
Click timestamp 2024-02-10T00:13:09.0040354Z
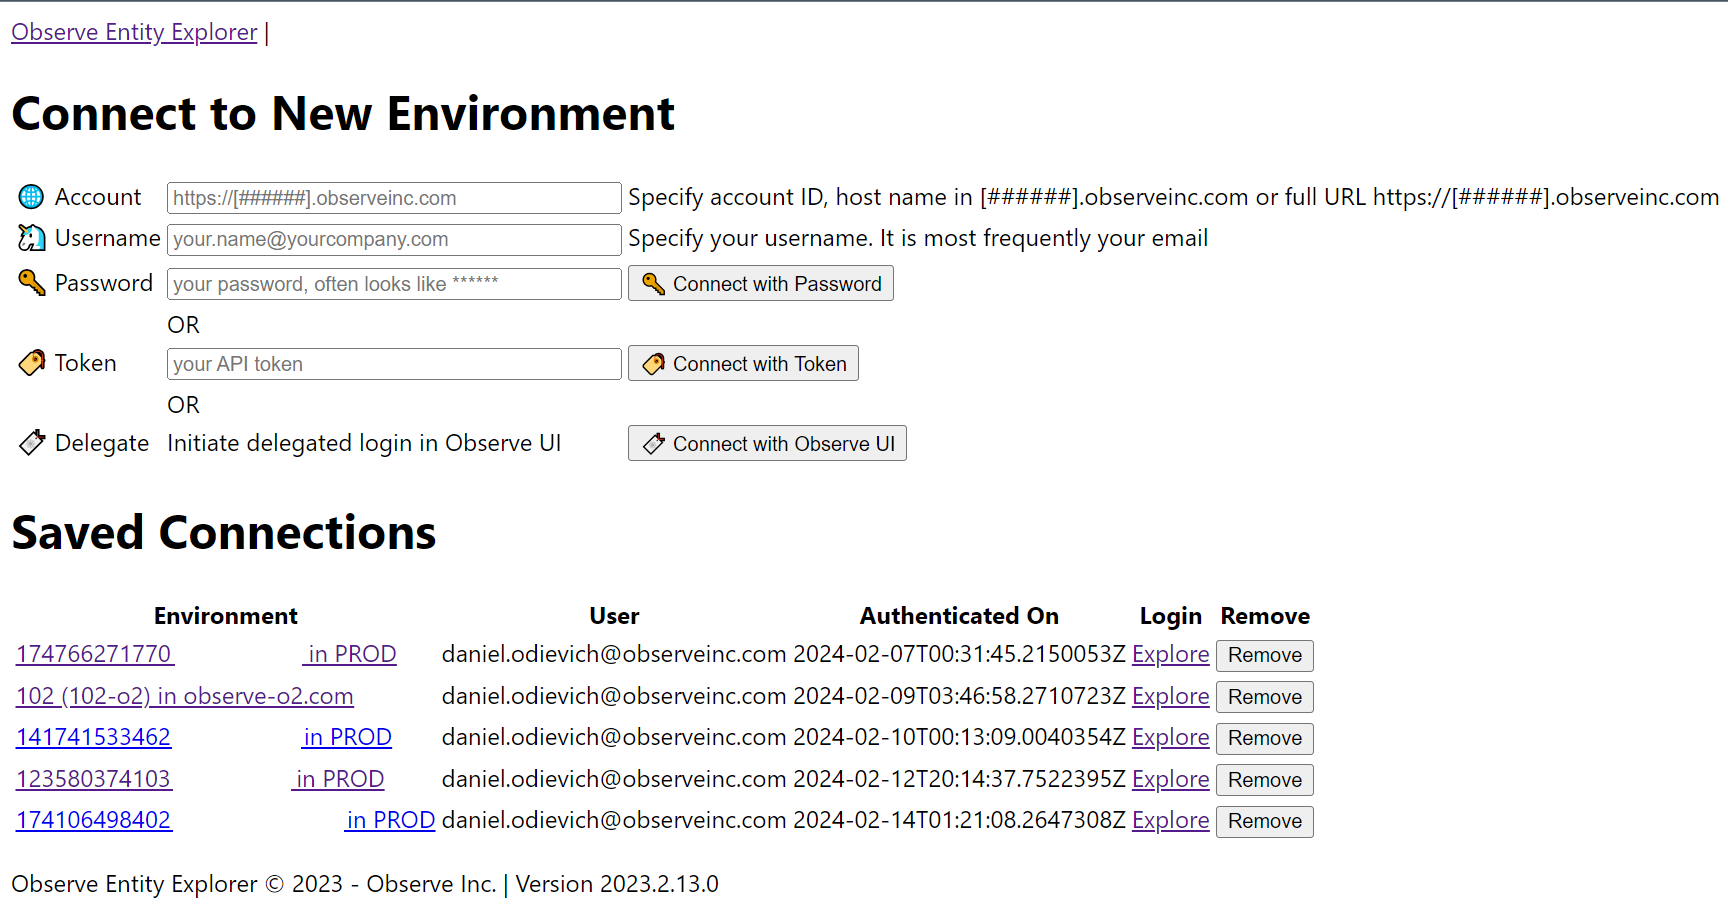click(959, 737)
